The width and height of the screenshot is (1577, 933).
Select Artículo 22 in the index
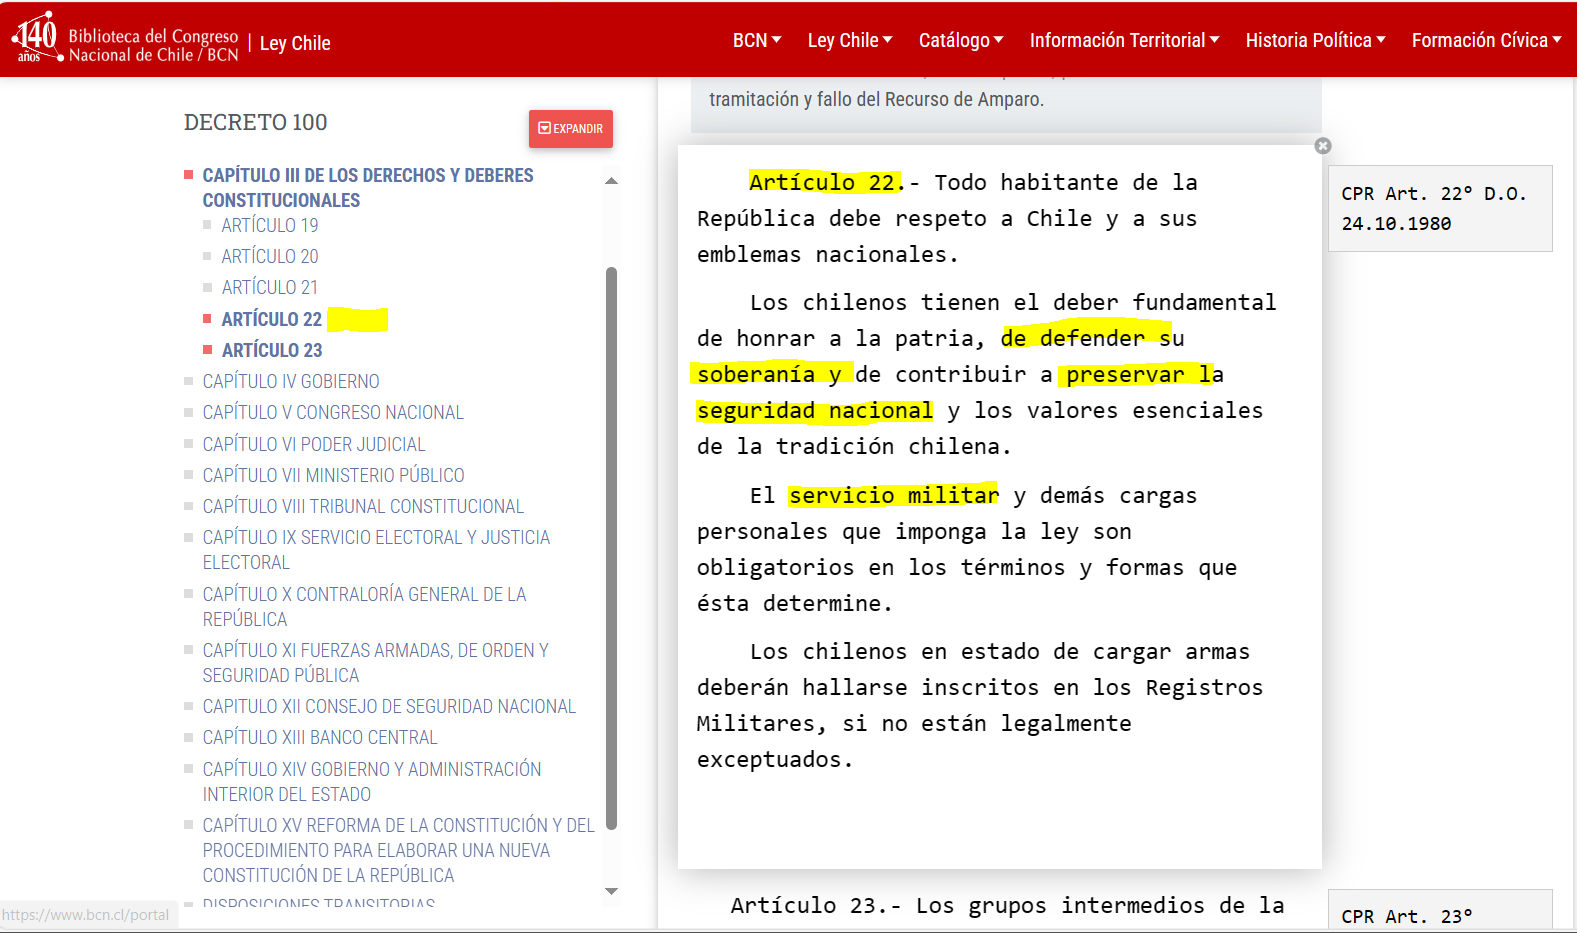pos(272,319)
